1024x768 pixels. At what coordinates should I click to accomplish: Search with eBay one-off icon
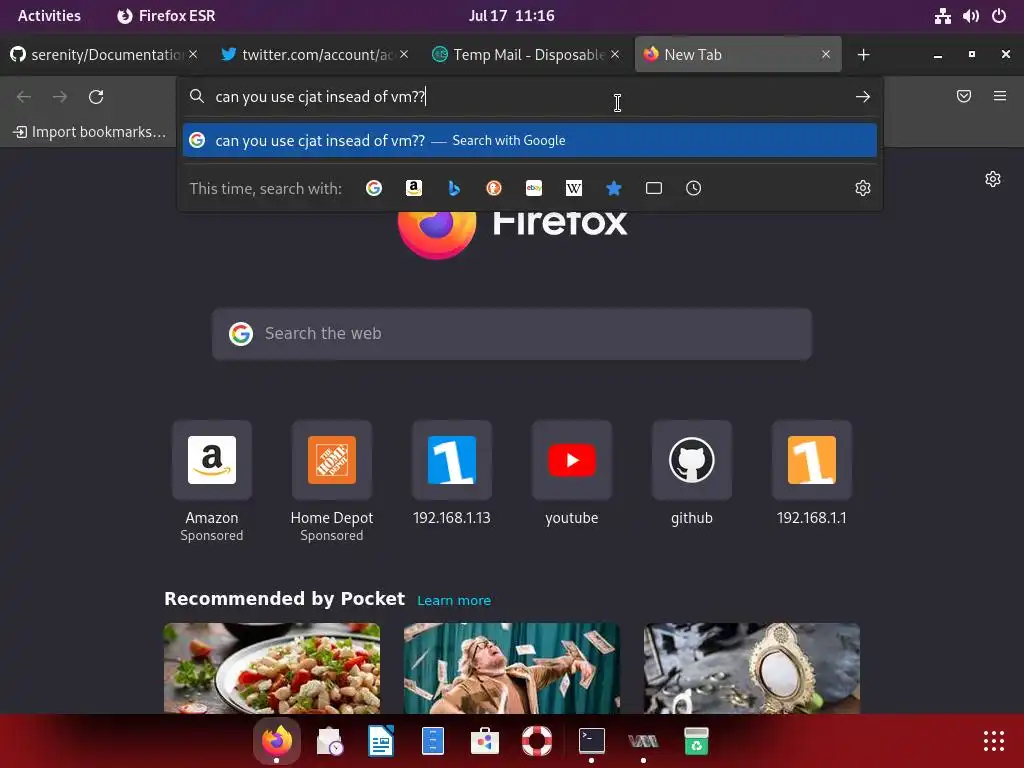click(x=534, y=188)
